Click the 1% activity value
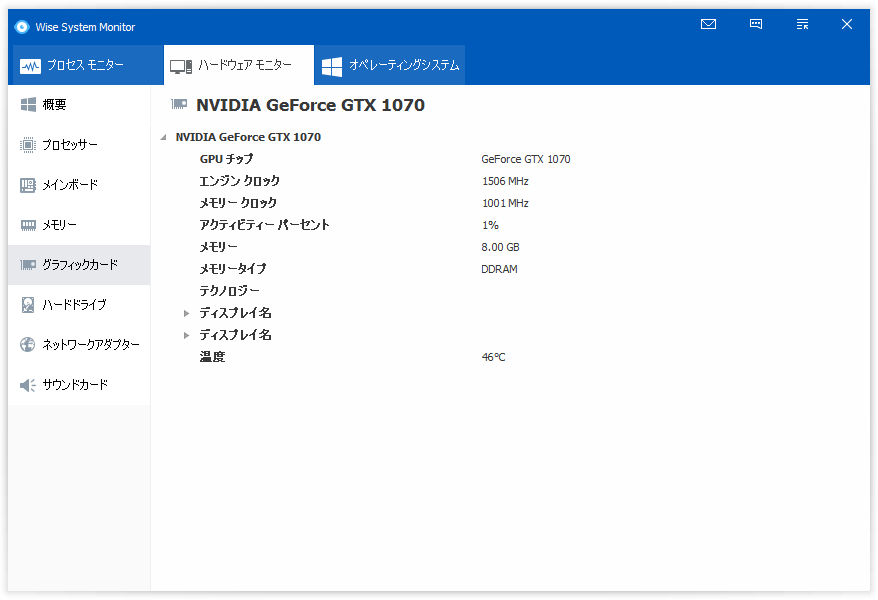This screenshot has height=600, width=878. click(490, 225)
